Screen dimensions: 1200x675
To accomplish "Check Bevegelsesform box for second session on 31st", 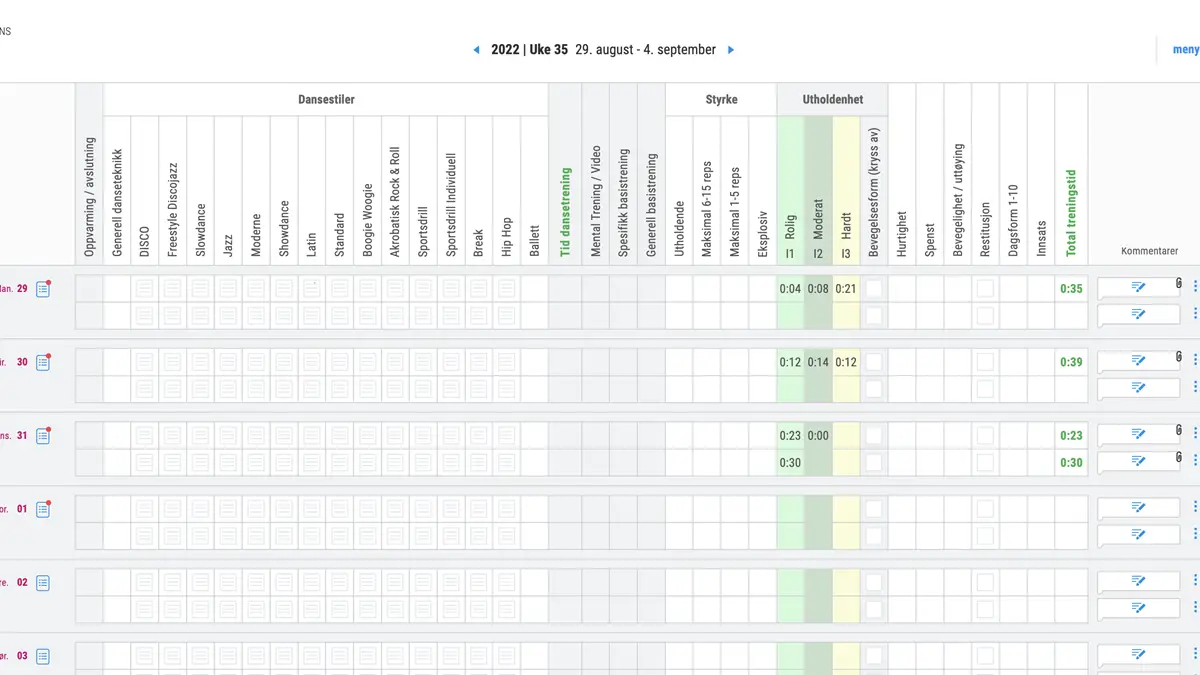I will 874,463.
